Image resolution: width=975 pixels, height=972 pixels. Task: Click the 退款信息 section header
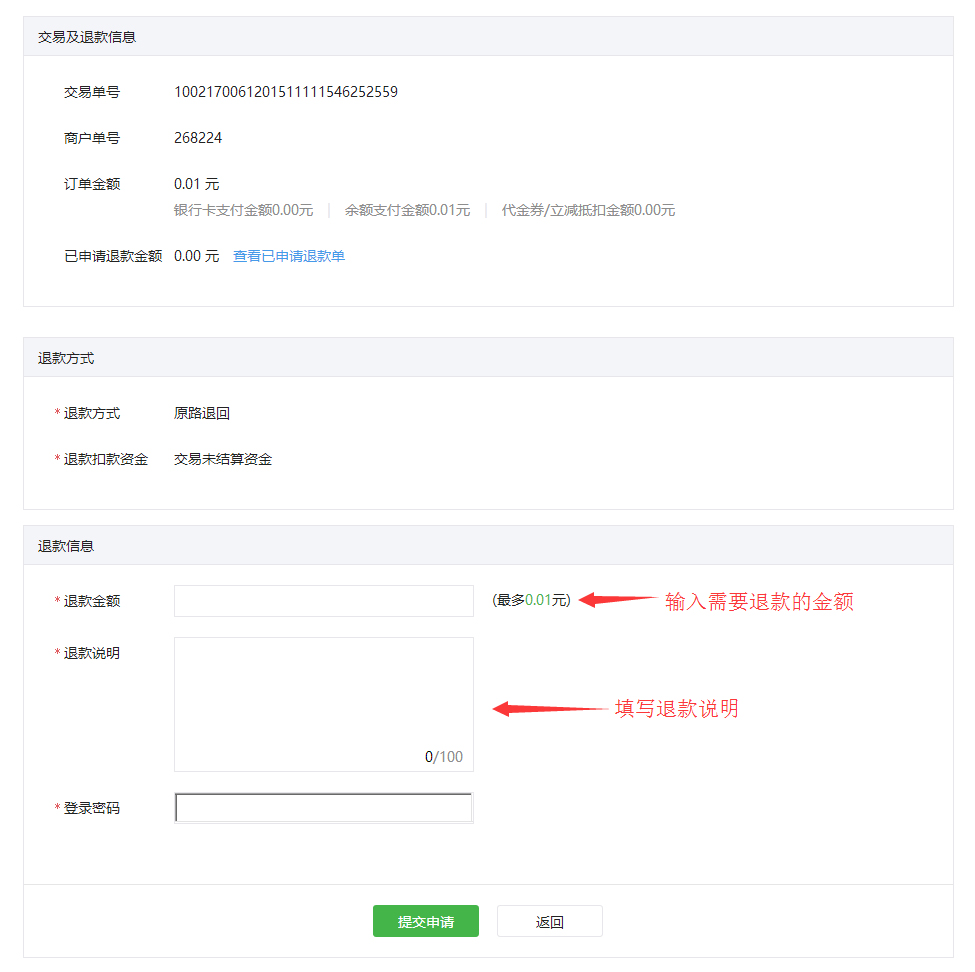coord(66,546)
